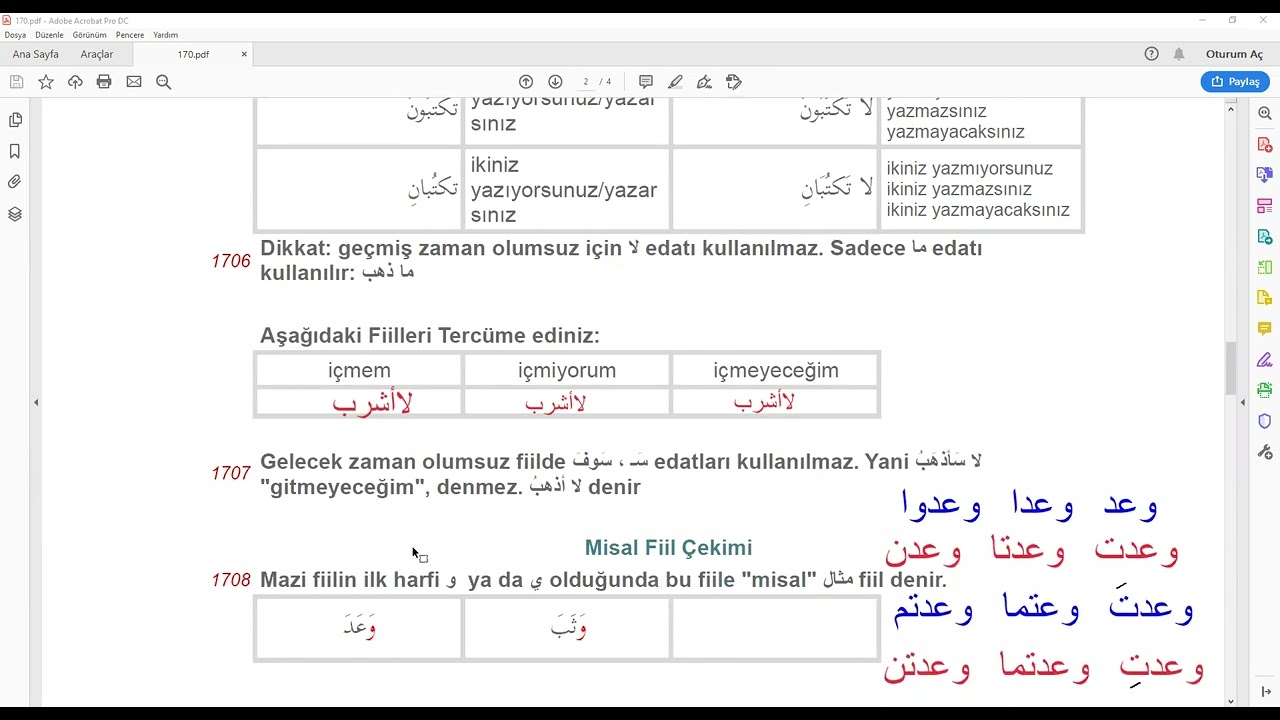
Task: Star the document as favorite
Action: pos(46,82)
